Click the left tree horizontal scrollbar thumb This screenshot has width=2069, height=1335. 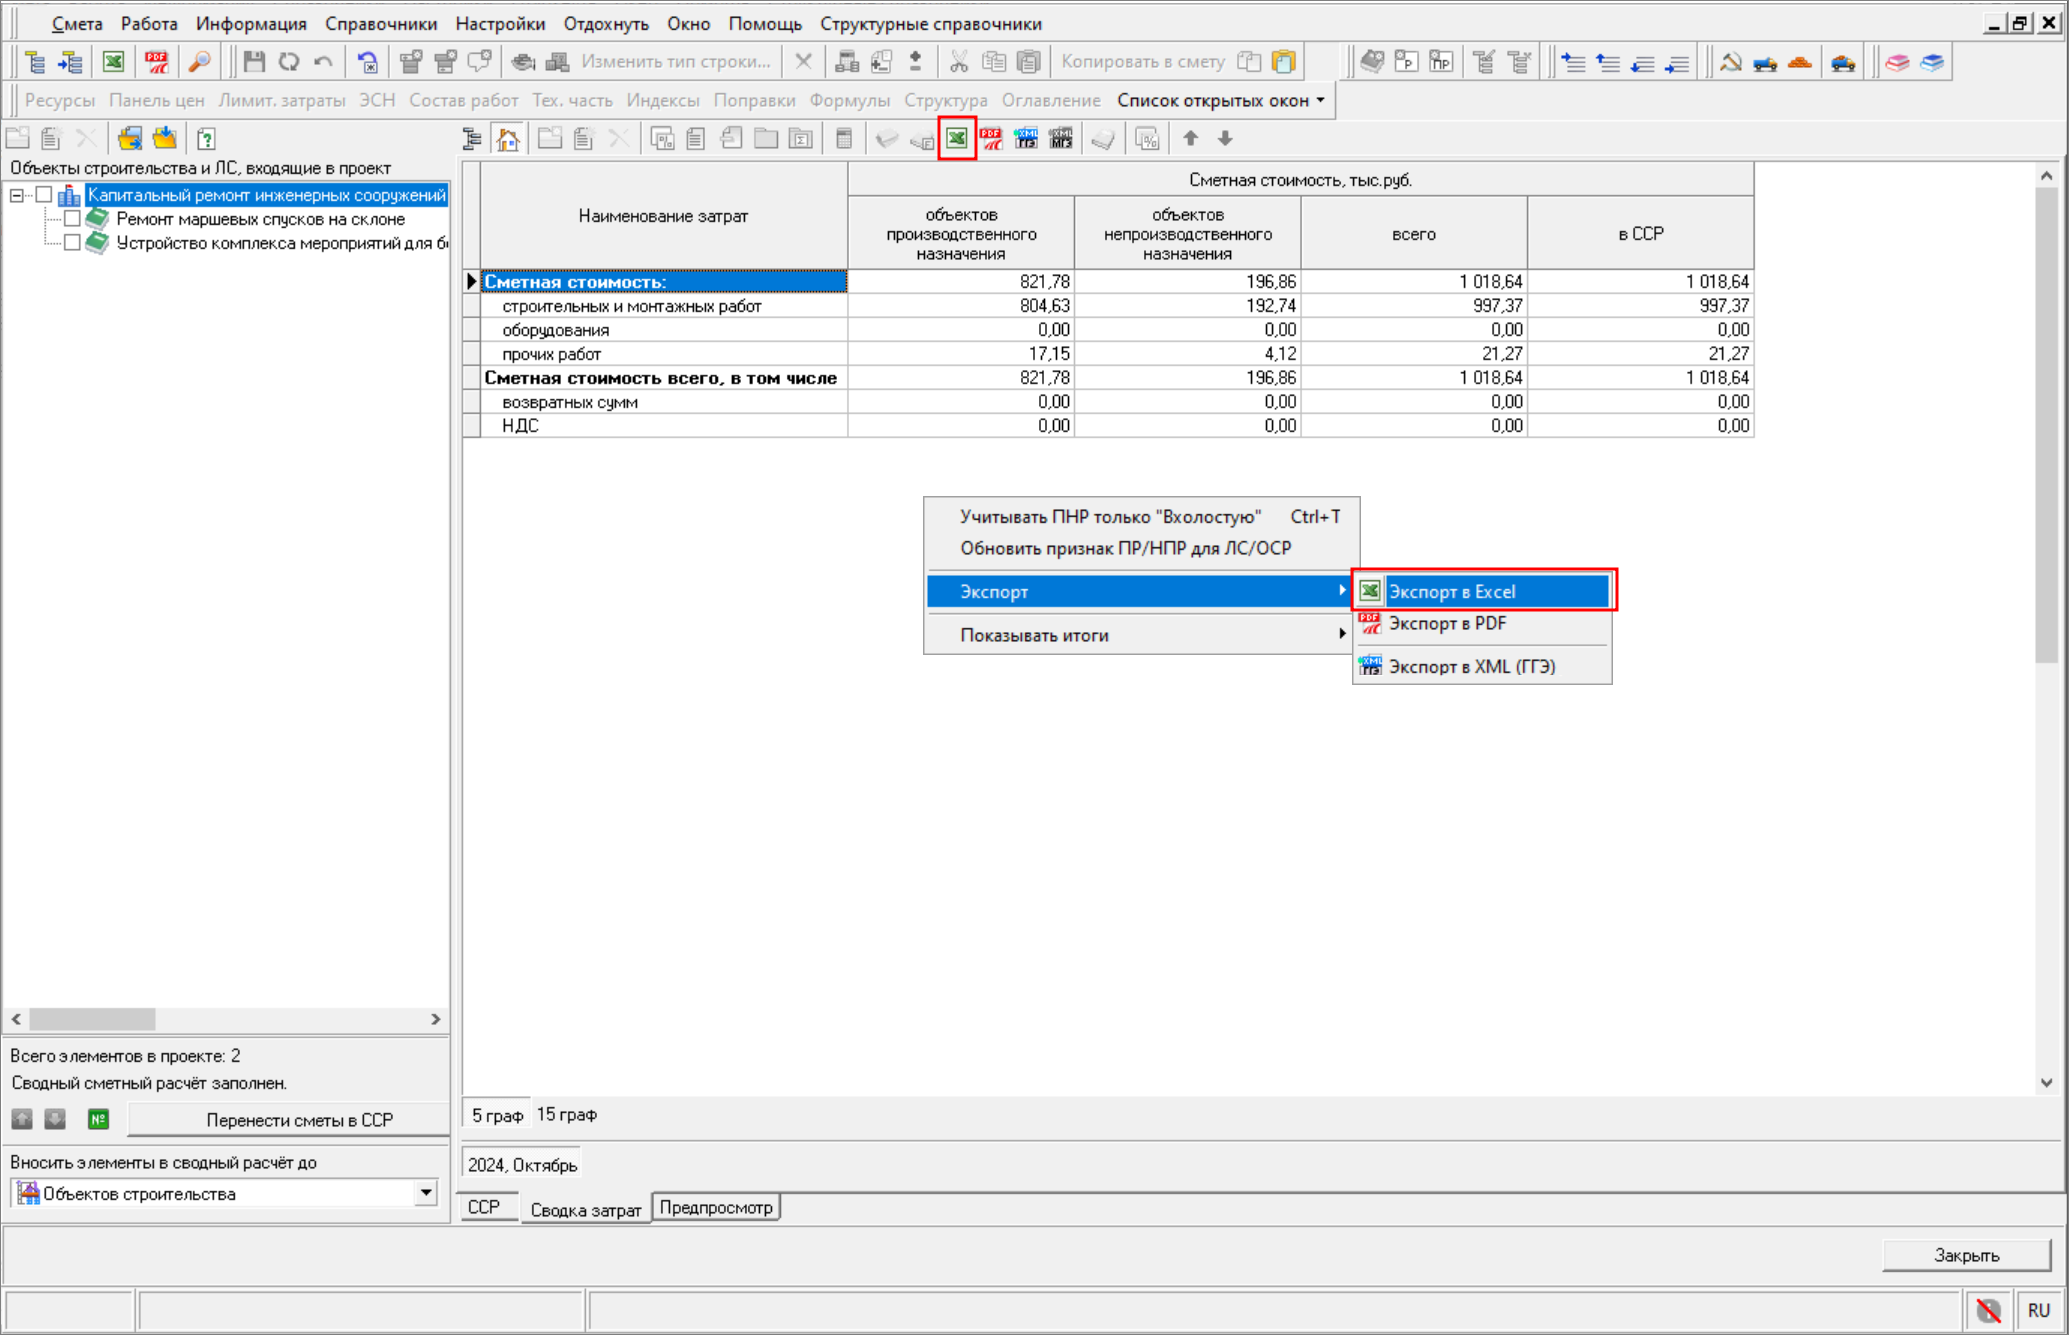click(92, 1018)
